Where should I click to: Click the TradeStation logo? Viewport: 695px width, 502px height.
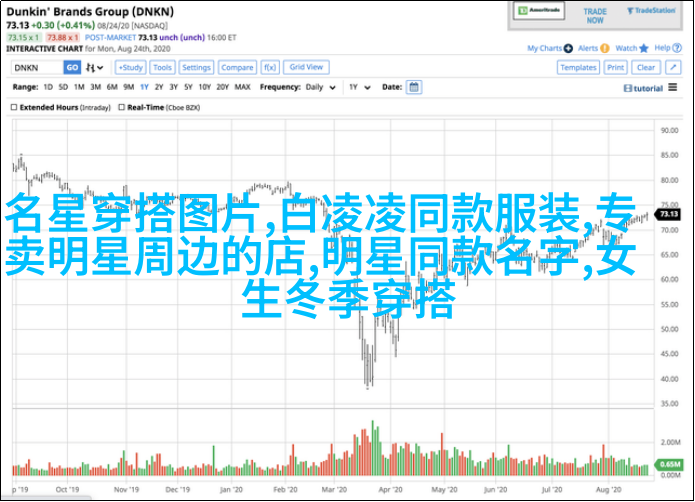coord(651,11)
